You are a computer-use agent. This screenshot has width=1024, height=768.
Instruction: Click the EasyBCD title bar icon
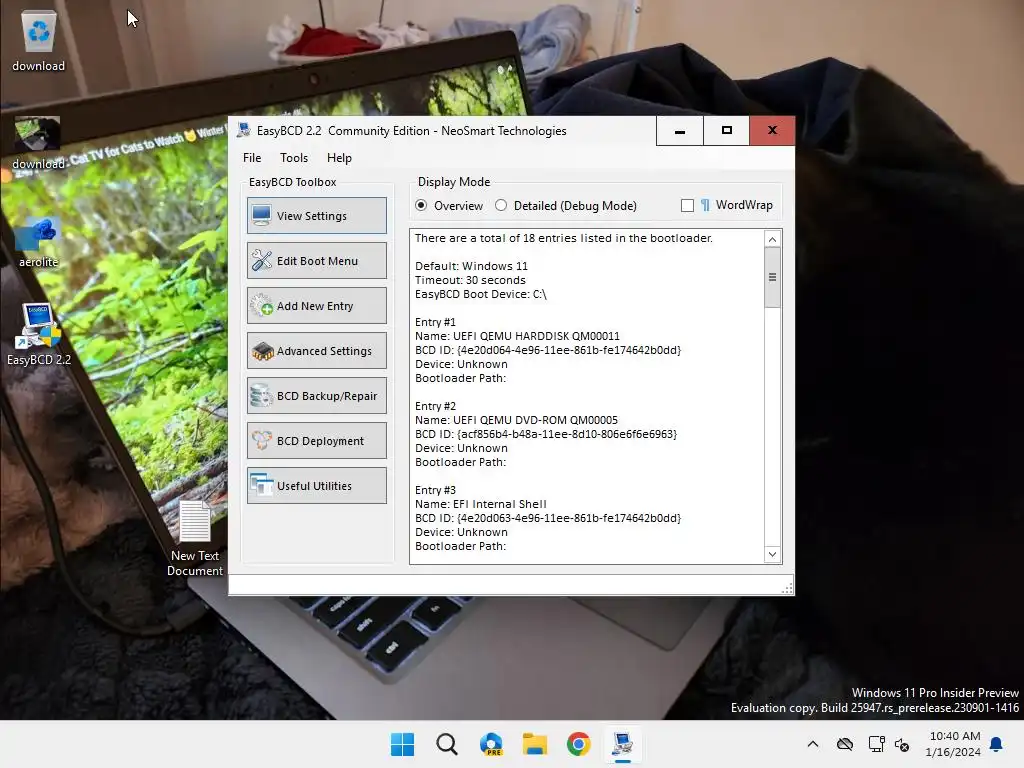coord(244,130)
